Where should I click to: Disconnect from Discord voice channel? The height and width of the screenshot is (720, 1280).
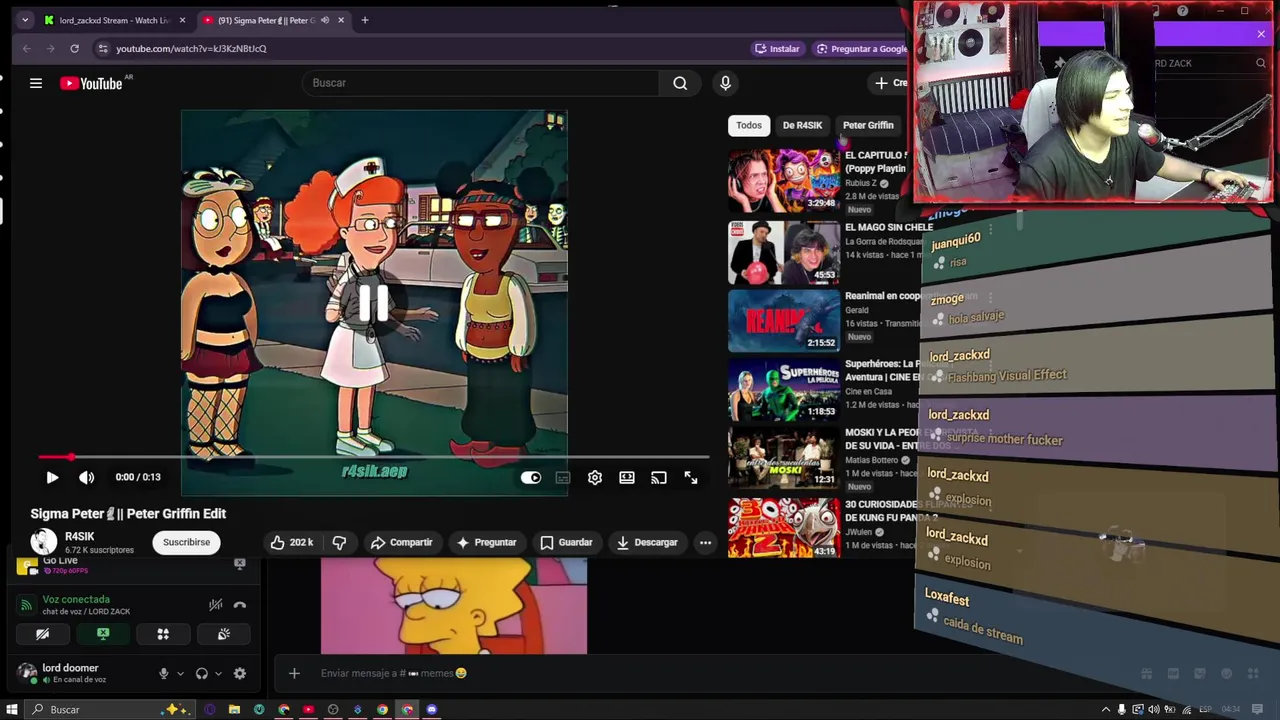pyautogui.click(x=240, y=605)
